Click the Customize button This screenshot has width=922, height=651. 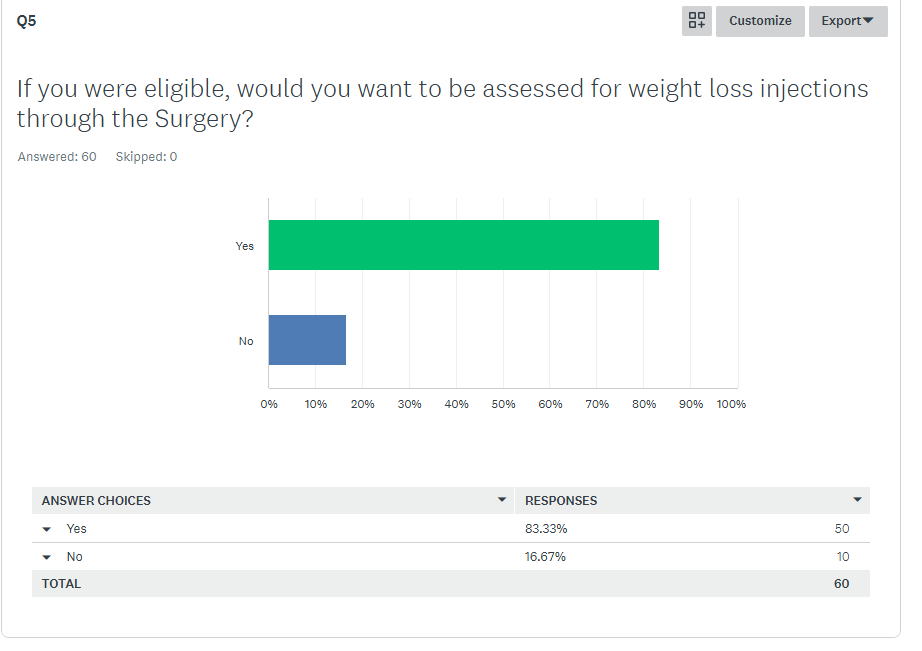(x=760, y=21)
